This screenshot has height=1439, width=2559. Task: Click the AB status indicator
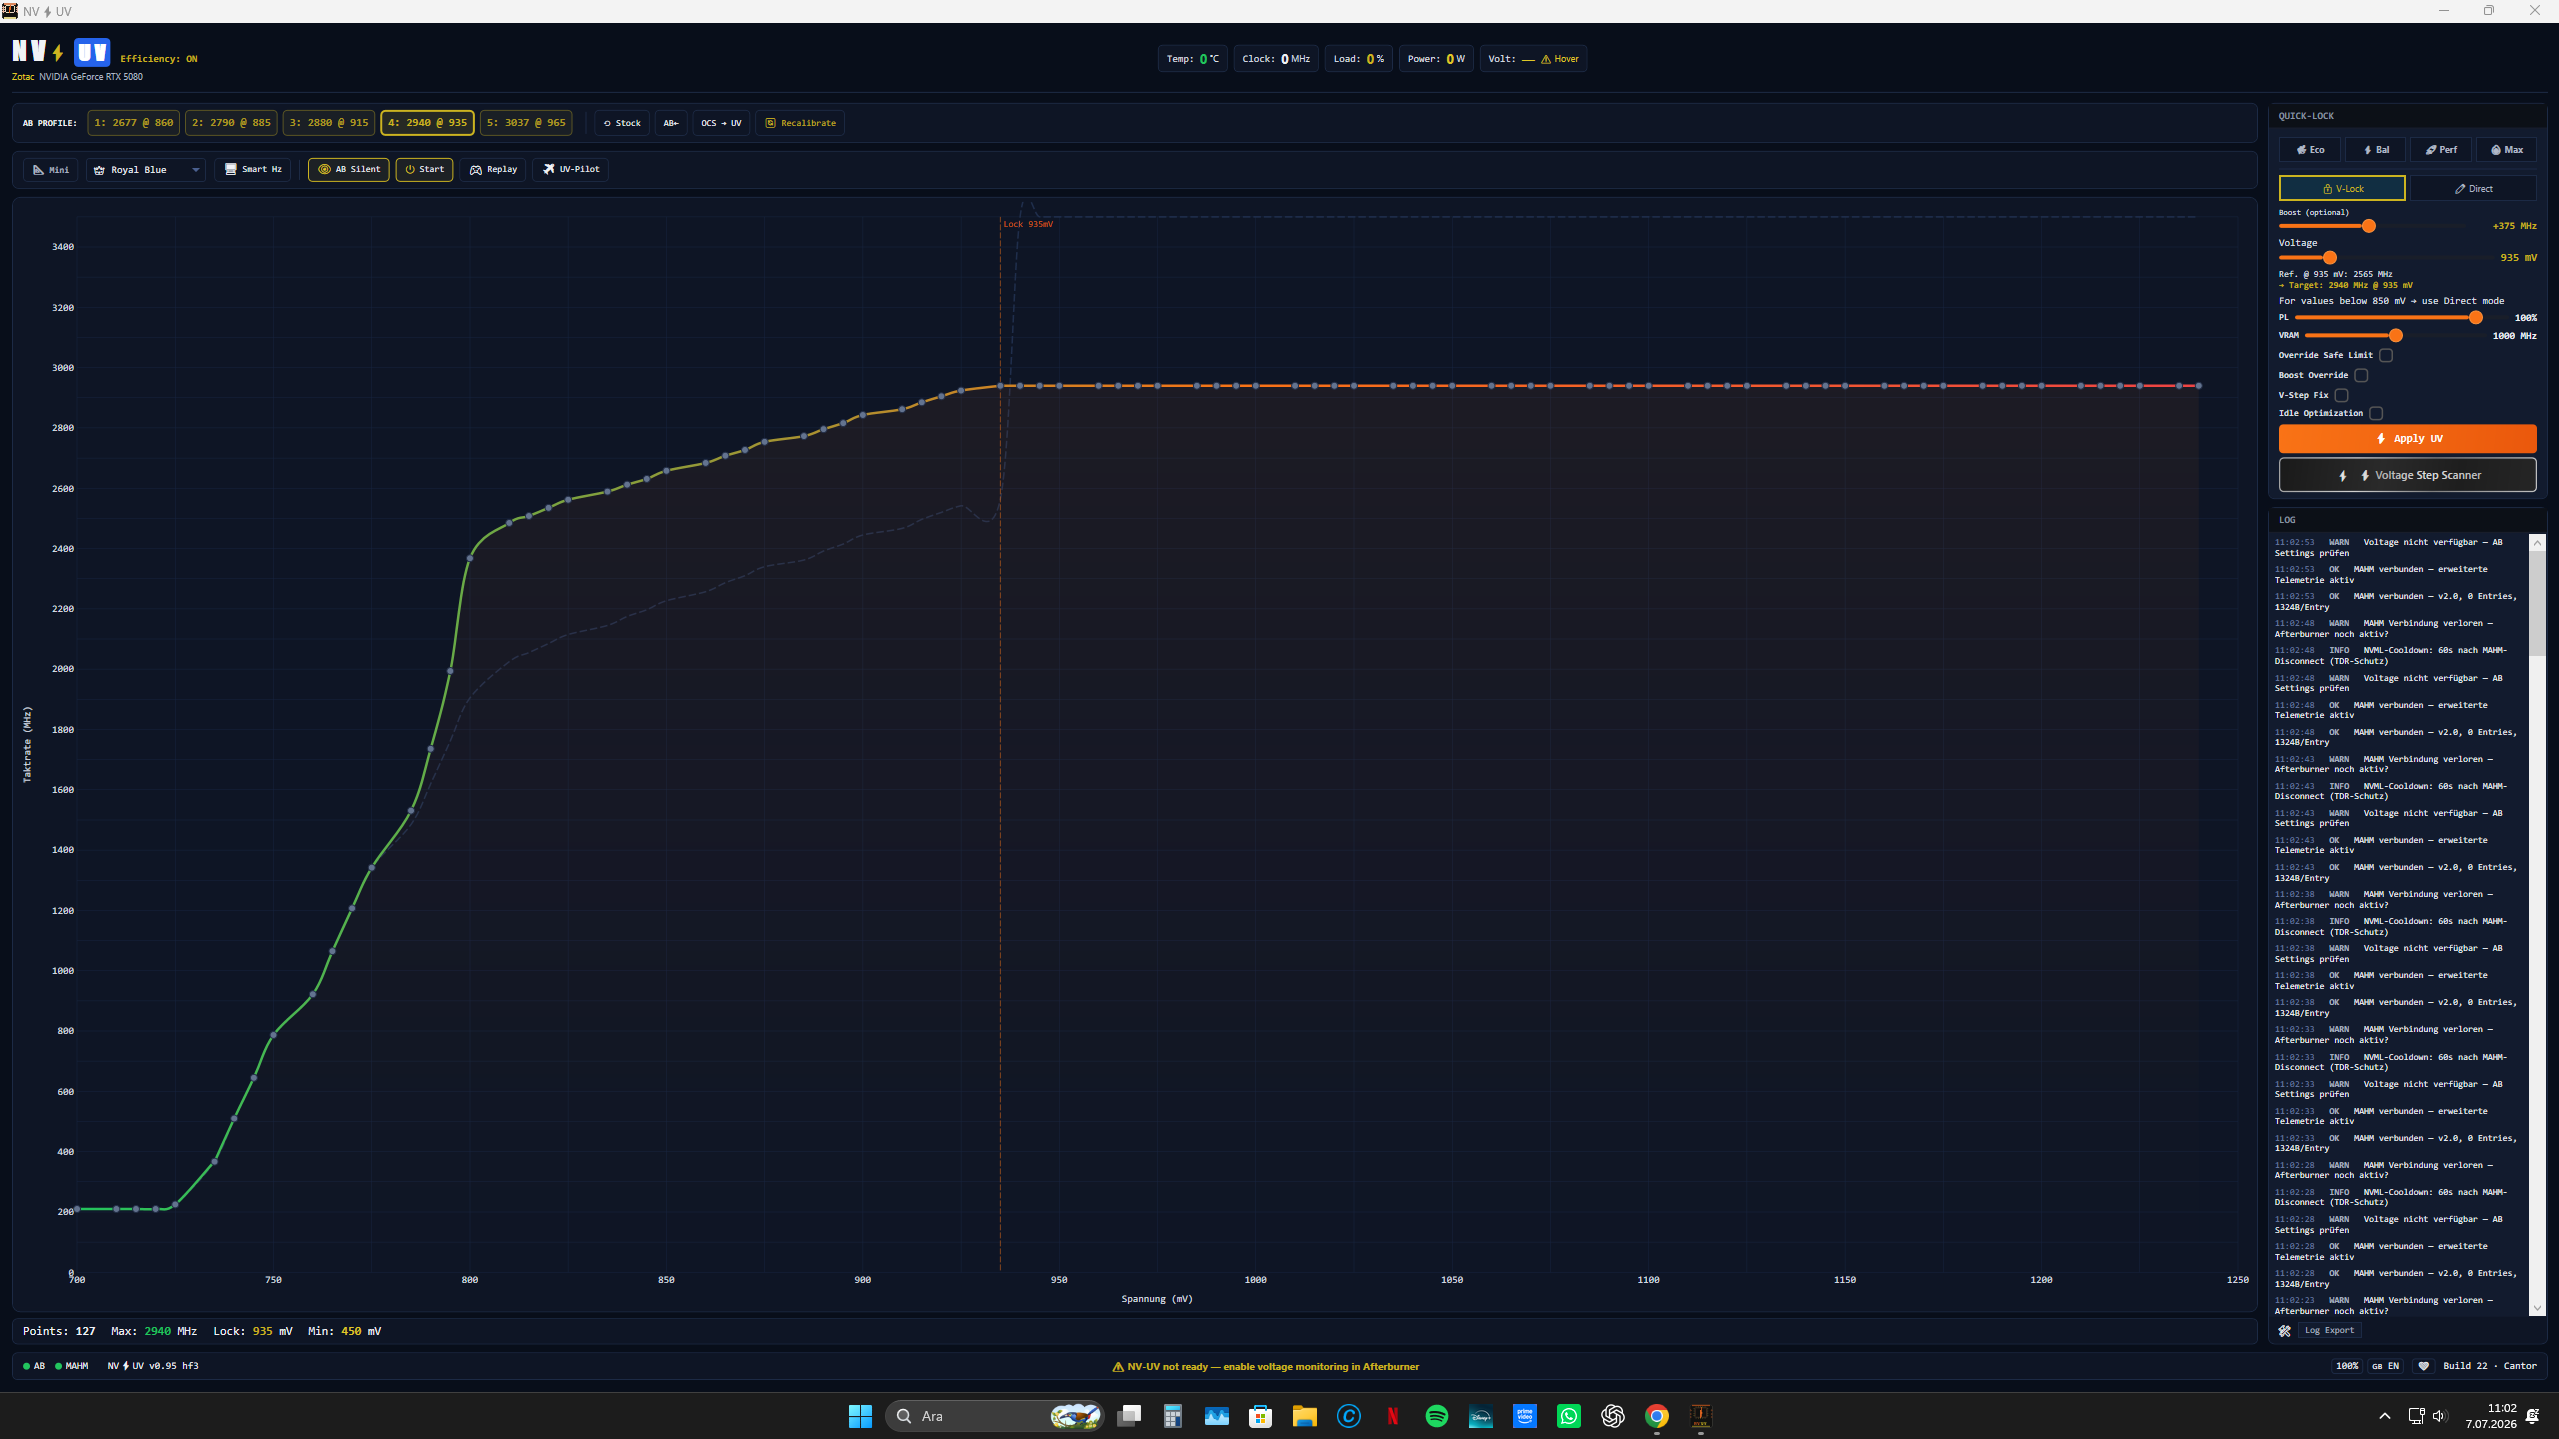34,1366
